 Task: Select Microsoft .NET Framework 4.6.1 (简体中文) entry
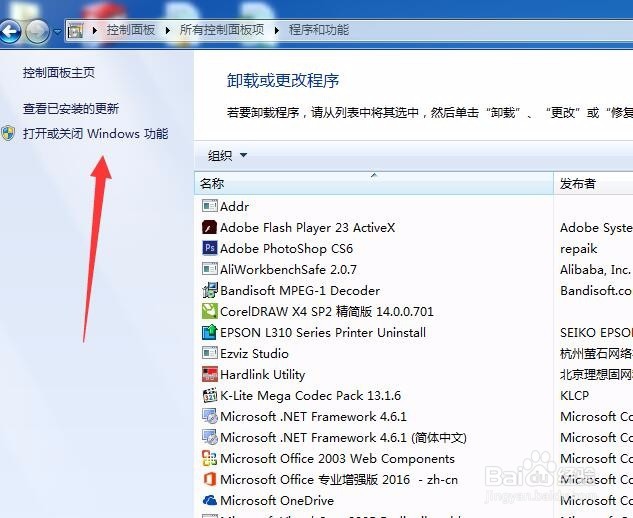point(343,437)
